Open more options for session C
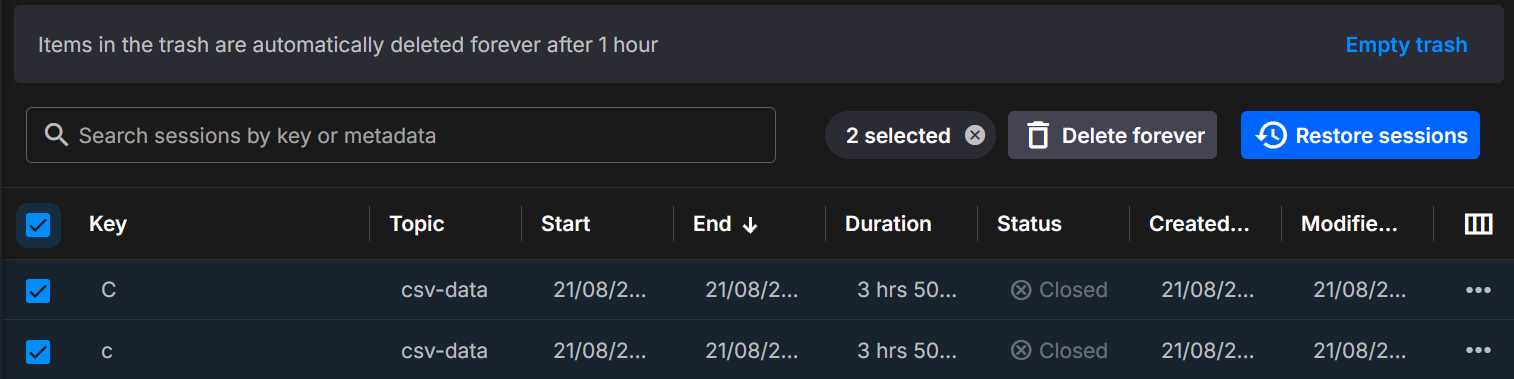Image resolution: width=1514 pixels, height=379 pixels. coord(1478,290)
